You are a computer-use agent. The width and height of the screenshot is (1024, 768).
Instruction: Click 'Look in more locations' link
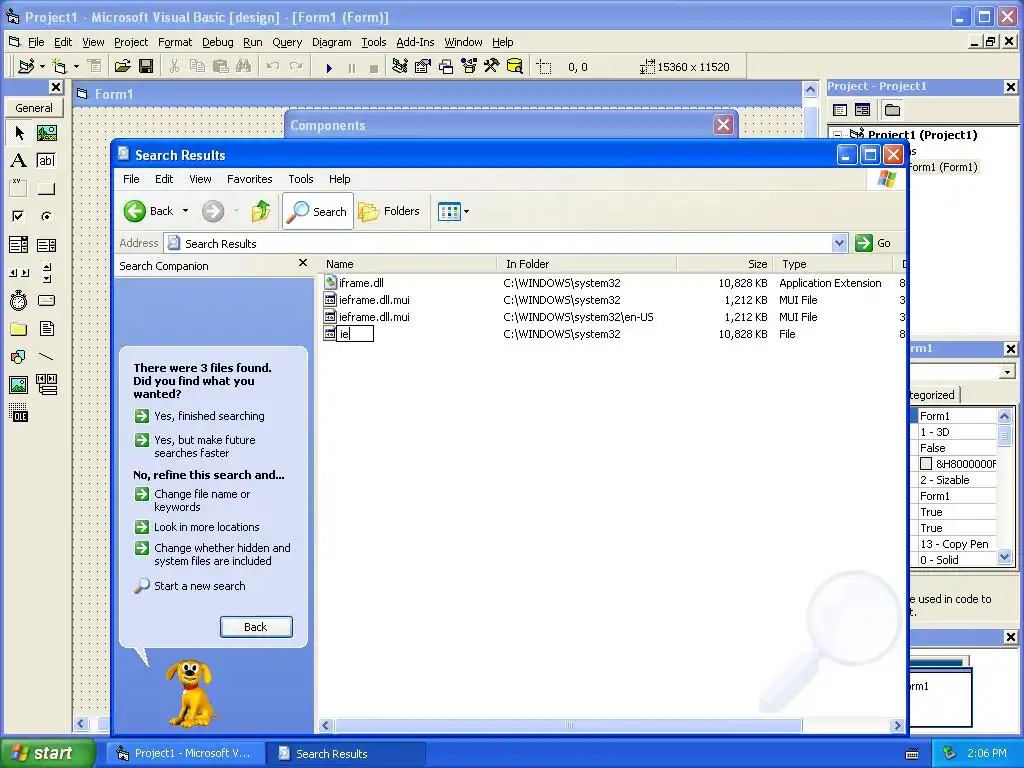(x=206, y=527)
